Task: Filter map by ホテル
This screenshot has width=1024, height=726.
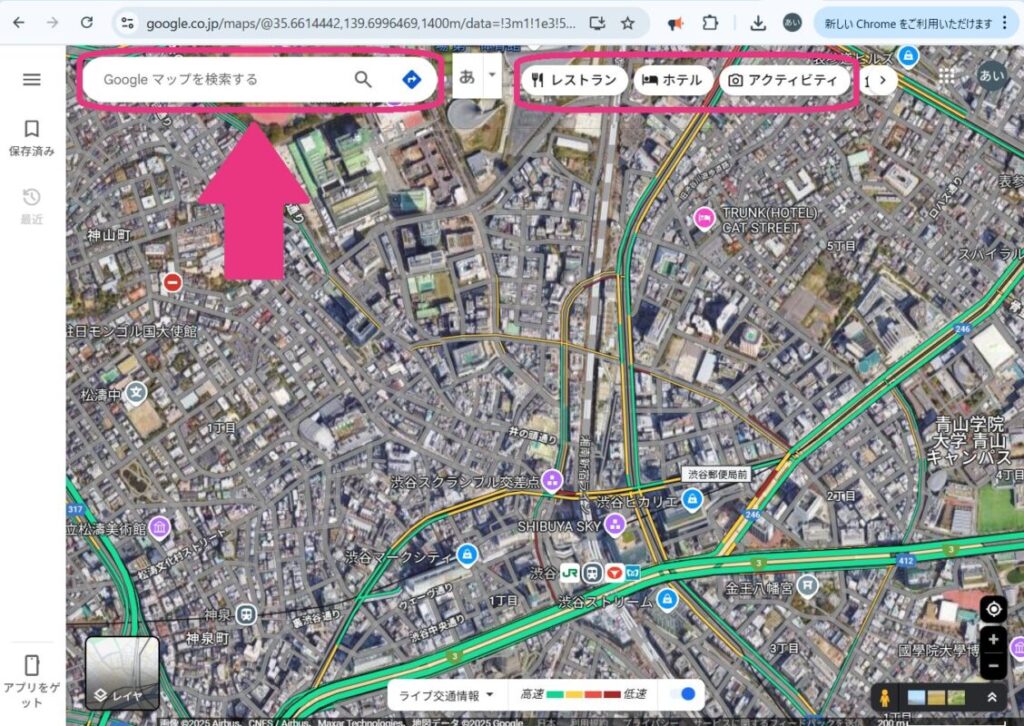Action: [x=672, y=80]
